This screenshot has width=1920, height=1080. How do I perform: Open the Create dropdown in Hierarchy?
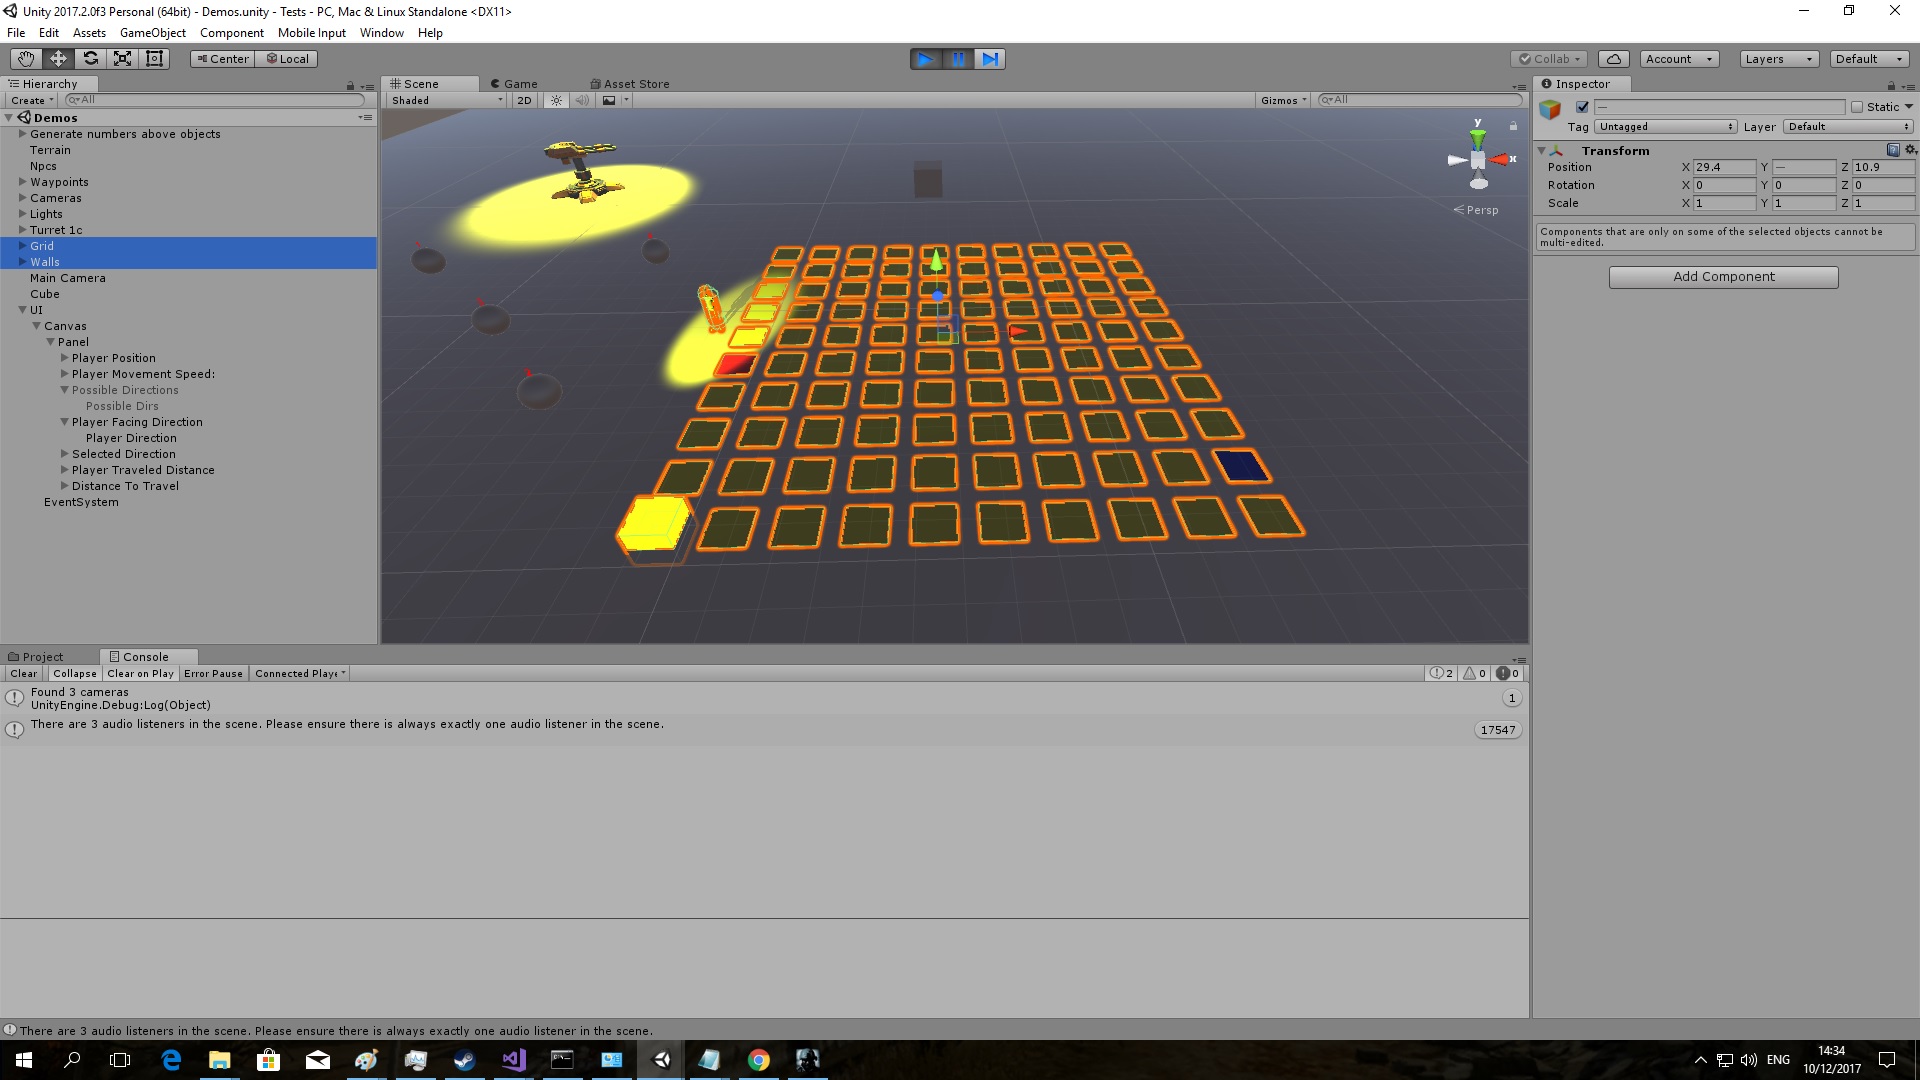tap(31, 100)
